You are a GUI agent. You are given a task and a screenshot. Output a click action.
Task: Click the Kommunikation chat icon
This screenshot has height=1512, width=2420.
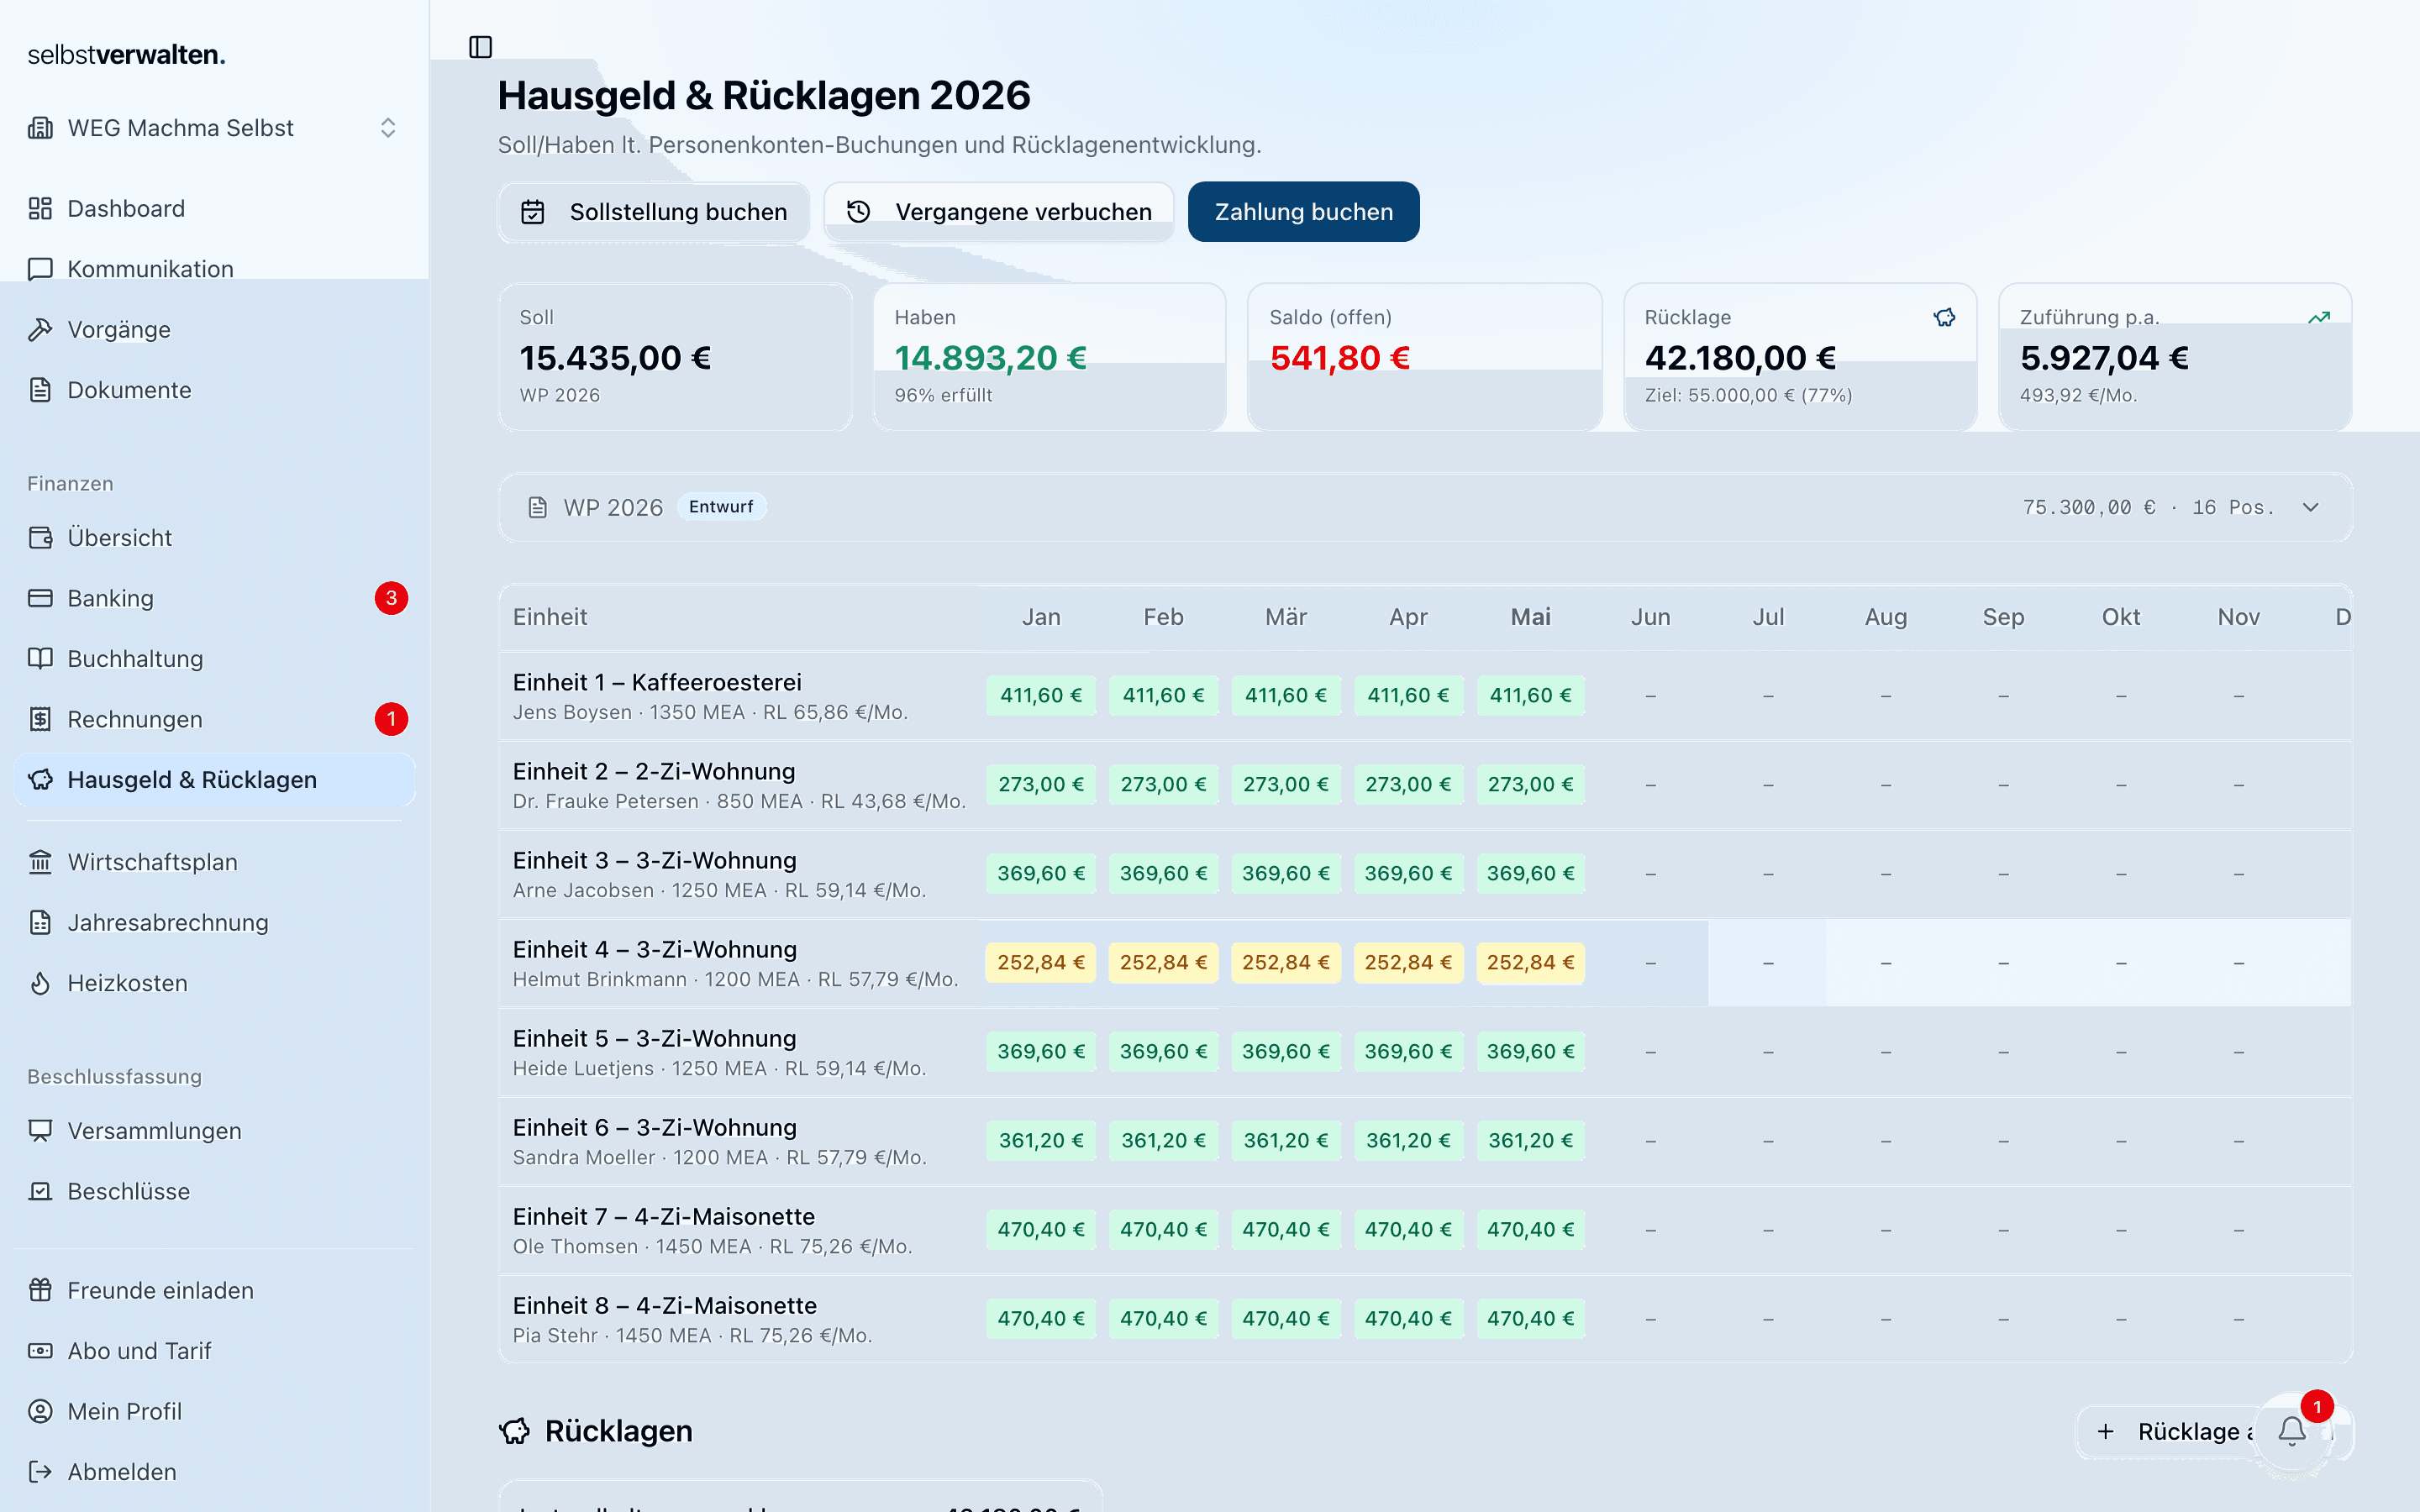point(40,269)
